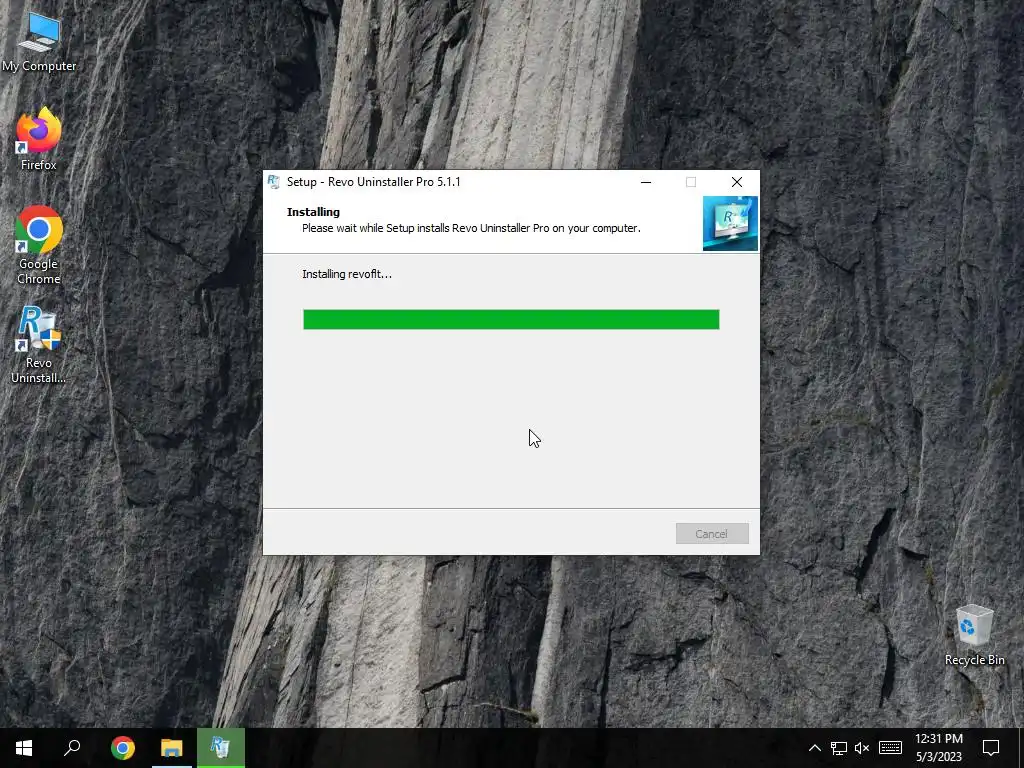Click the setup title bar Revo icon
1024x768 pixels.
(274, 182)
